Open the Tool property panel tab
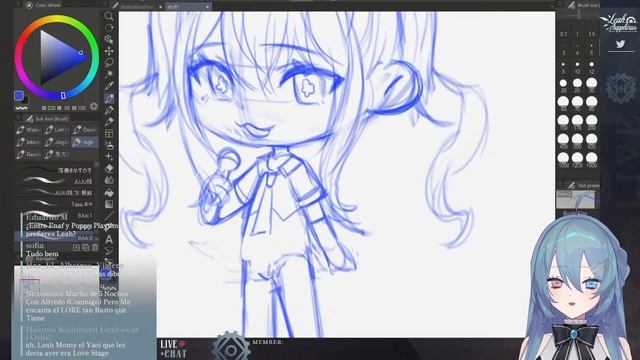The width and height of the screenshot is (640, 360). point(584,185)
